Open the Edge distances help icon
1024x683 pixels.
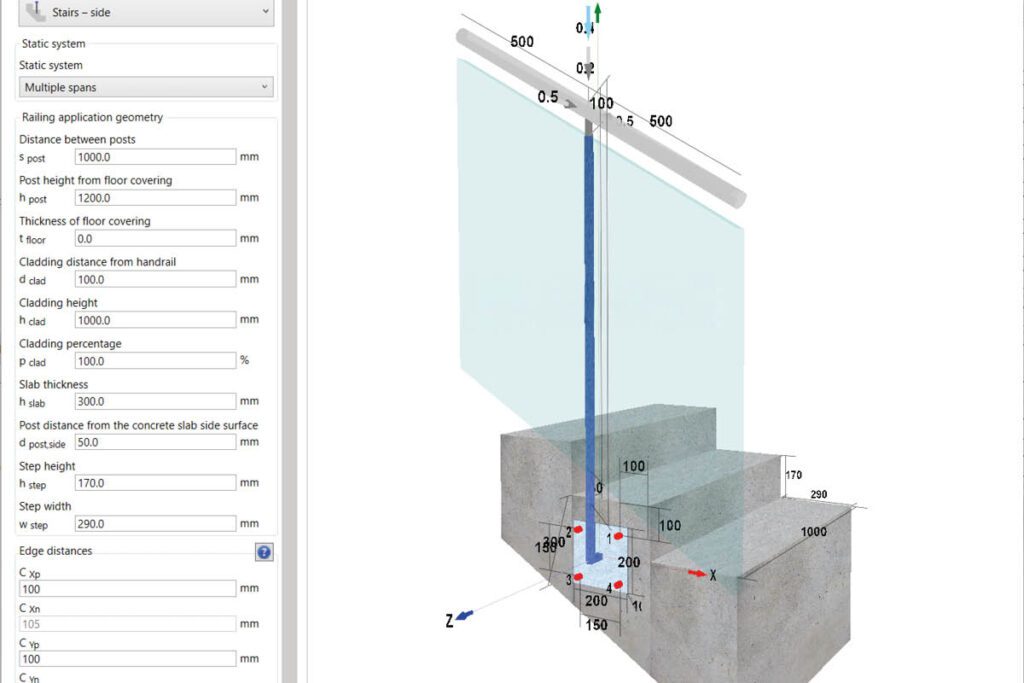point(264,552)
